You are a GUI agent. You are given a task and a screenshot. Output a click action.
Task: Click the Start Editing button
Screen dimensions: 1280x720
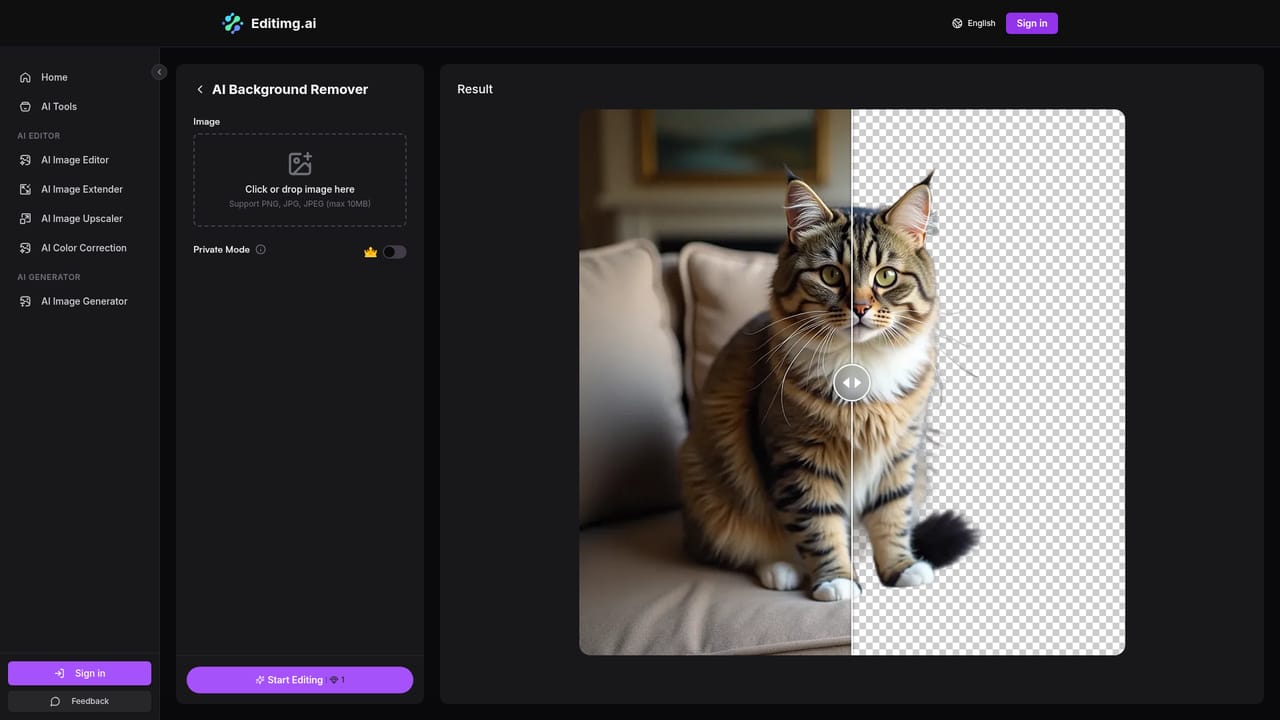(300, 680)
